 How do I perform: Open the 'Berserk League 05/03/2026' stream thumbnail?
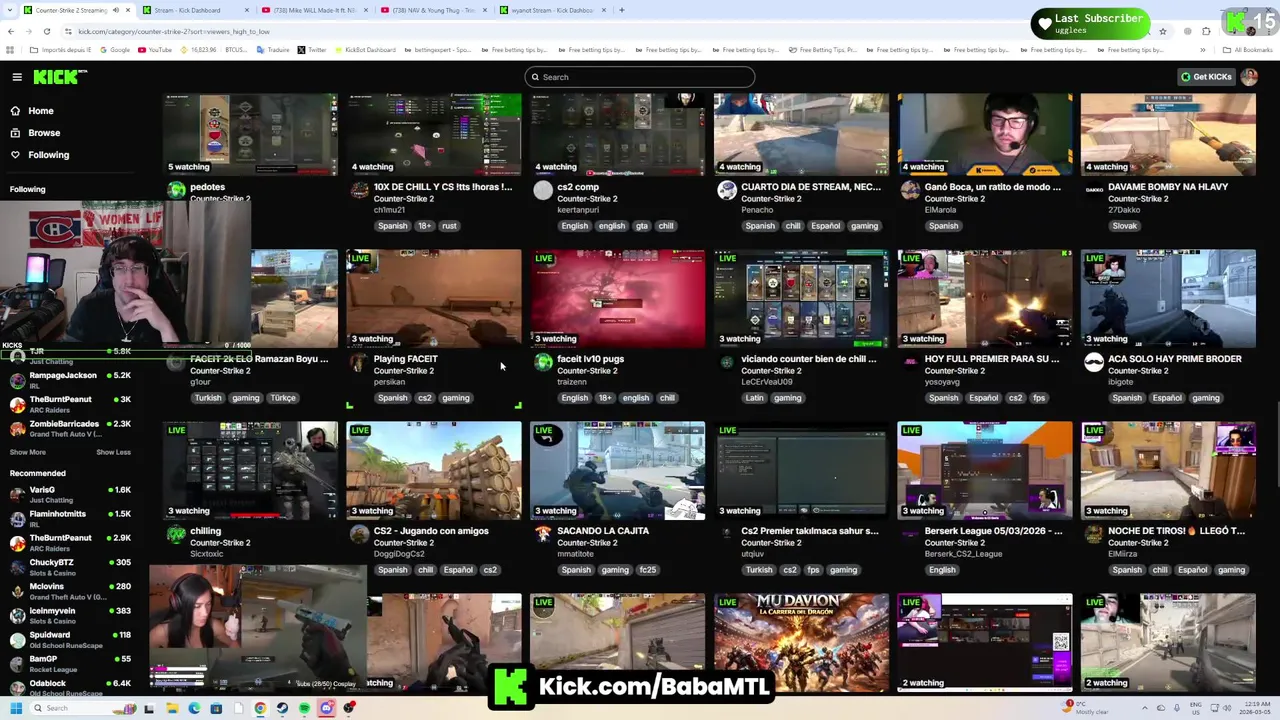pyautogui.click(x=985, y=471)
